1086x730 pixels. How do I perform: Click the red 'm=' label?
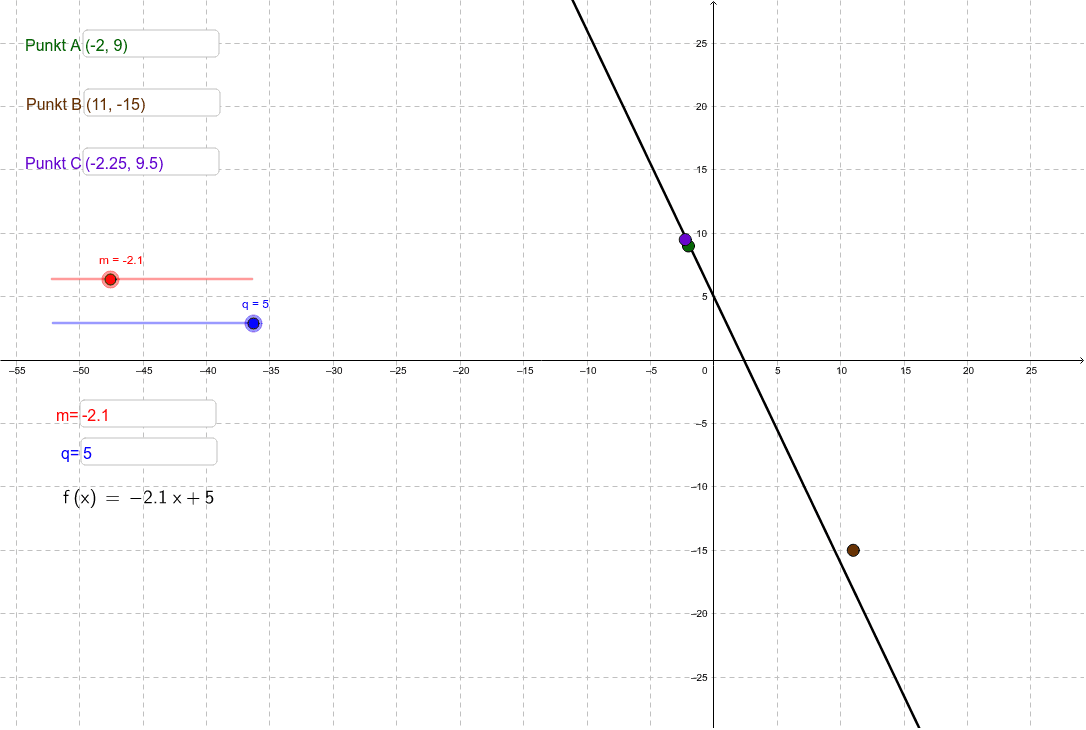click(x=67, y=416)
